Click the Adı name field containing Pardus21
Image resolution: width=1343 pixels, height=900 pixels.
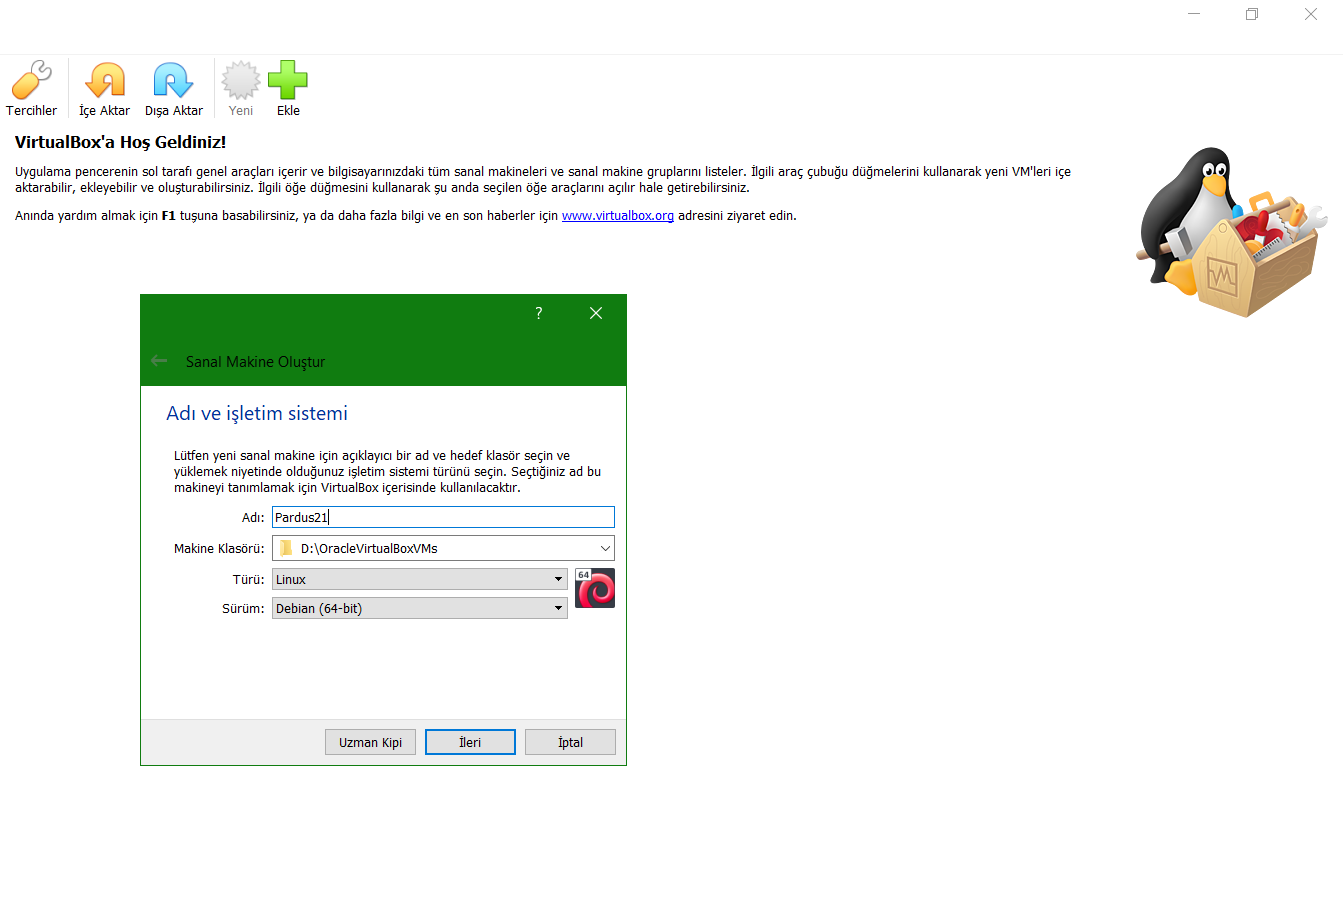pos(443,517)
